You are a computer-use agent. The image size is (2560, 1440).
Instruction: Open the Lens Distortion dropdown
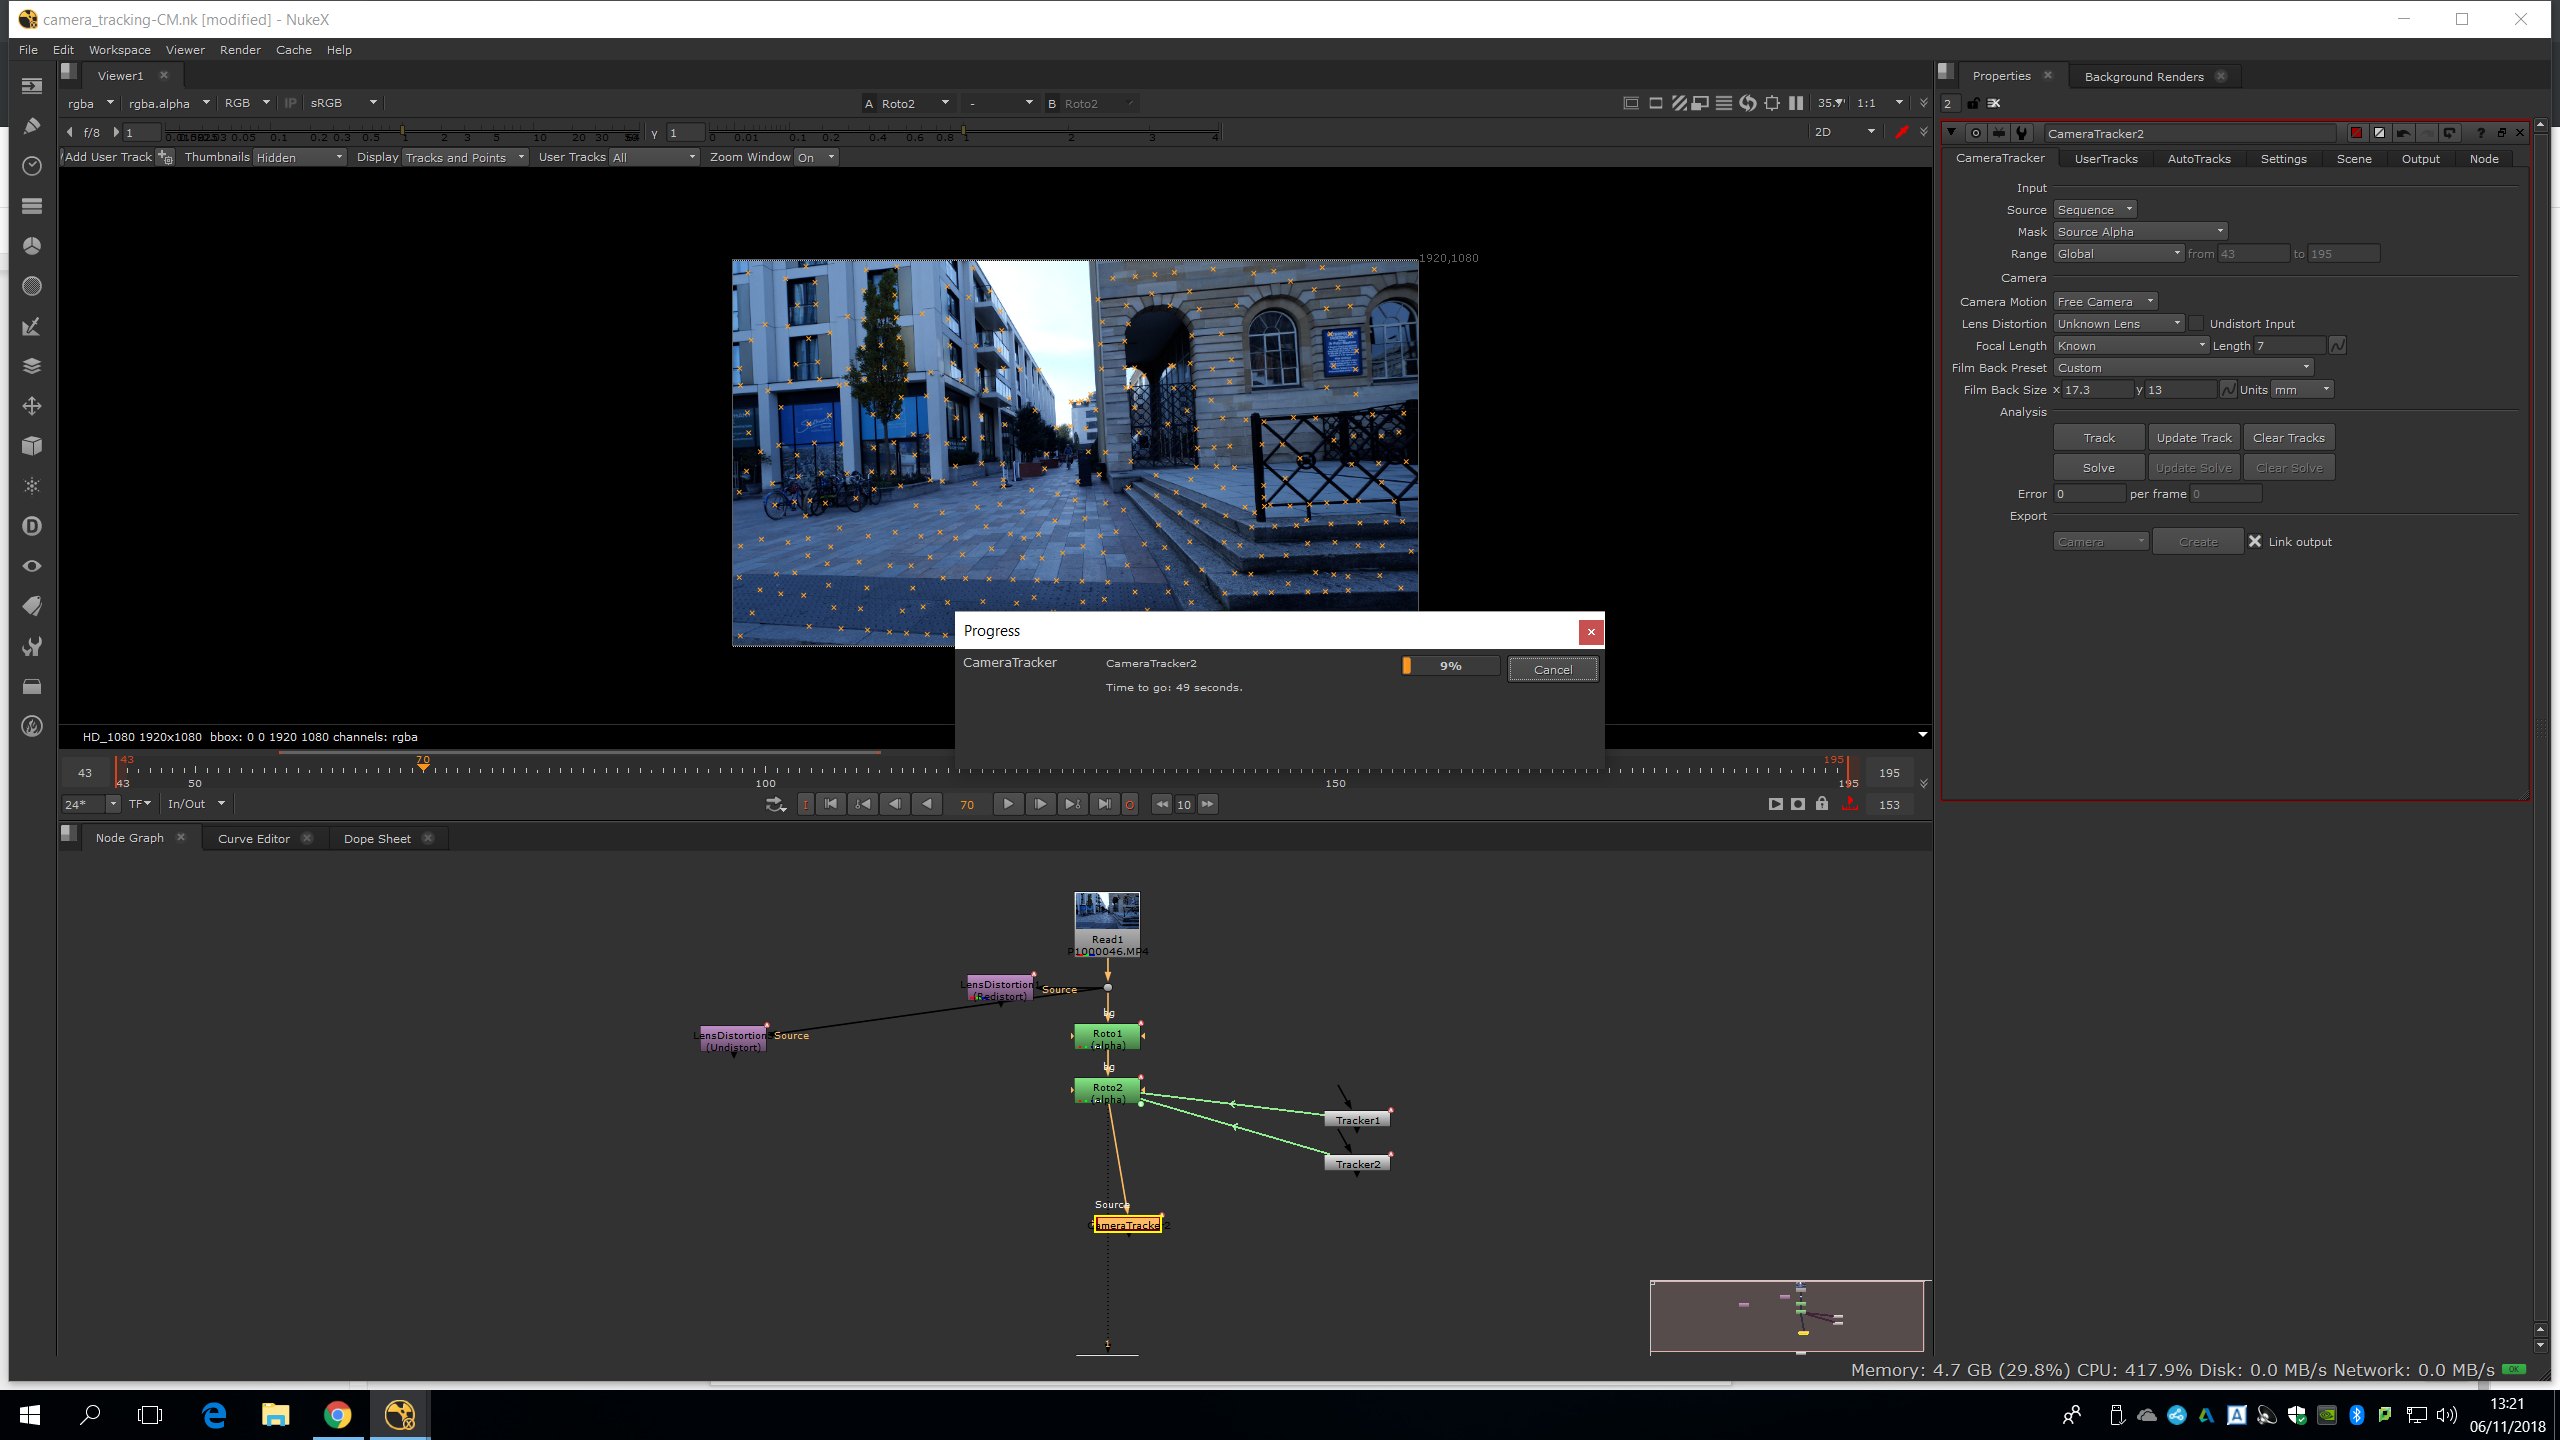(2118, 324)
